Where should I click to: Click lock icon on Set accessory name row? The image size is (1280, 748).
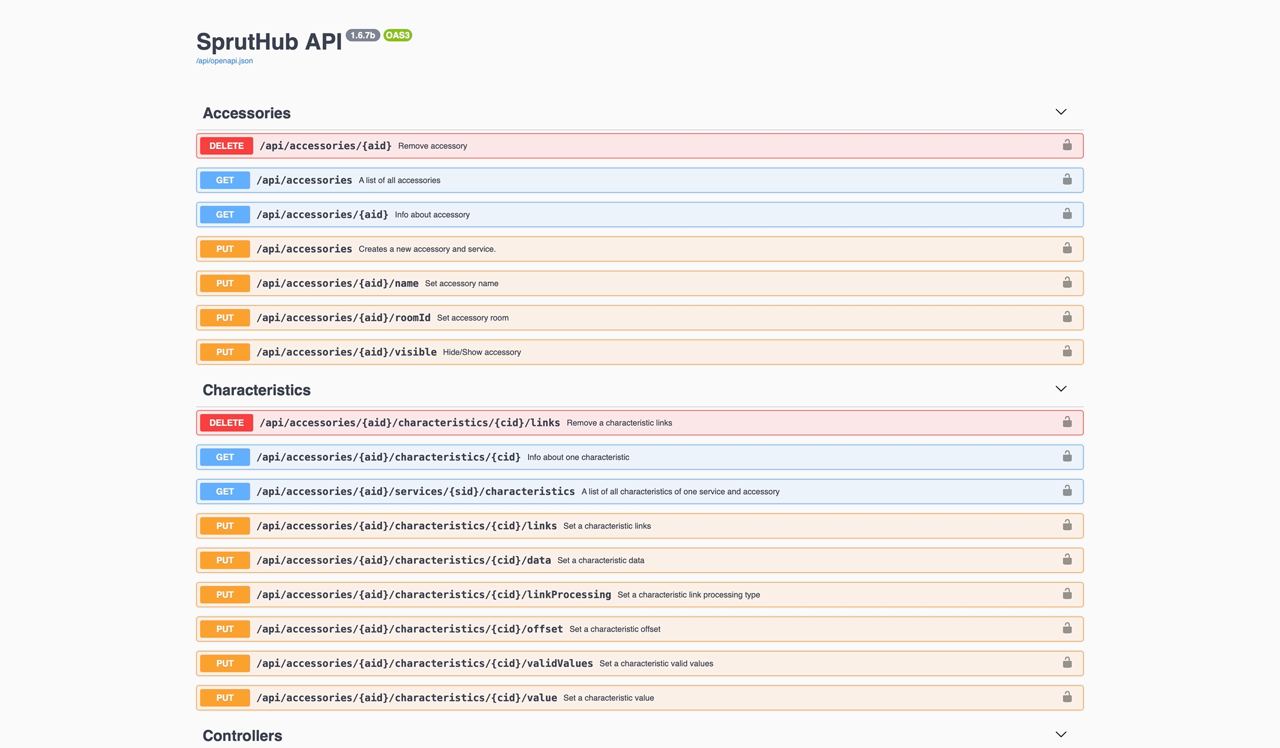pos(1067,282)
